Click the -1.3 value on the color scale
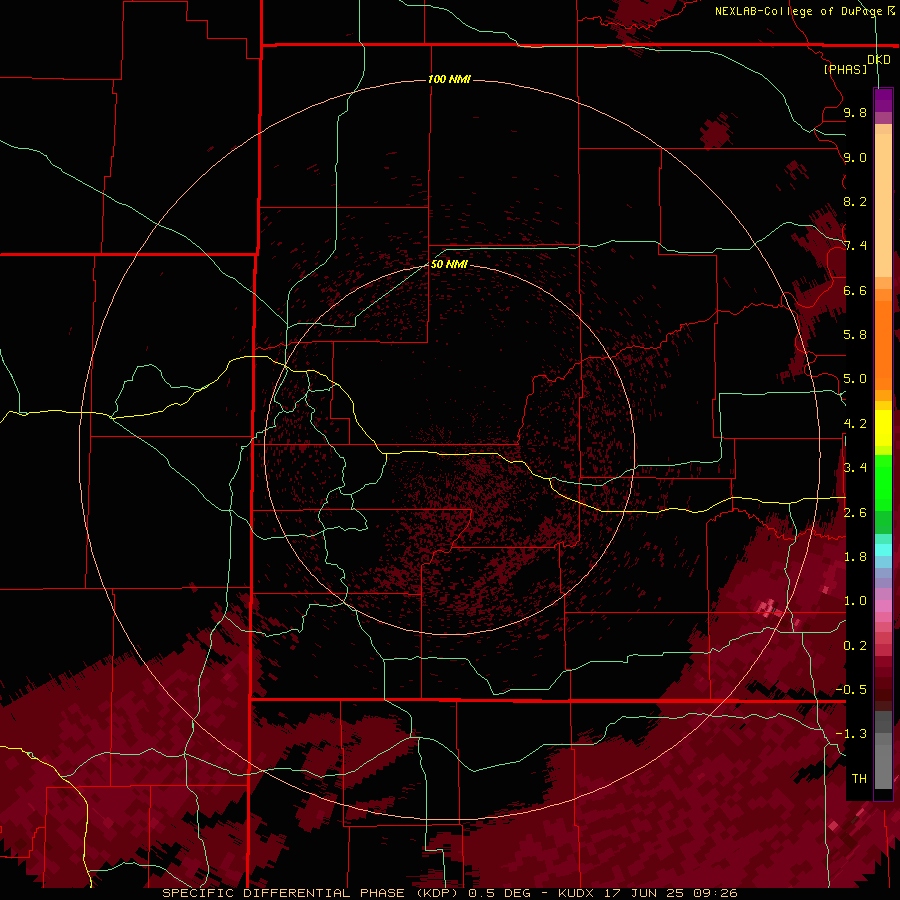 pos(851,734)
